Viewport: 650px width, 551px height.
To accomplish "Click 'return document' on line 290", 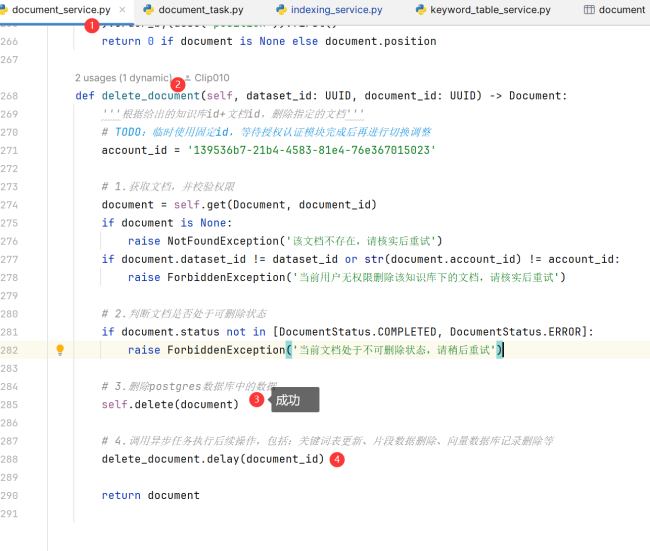I will (x=151, y=495).
